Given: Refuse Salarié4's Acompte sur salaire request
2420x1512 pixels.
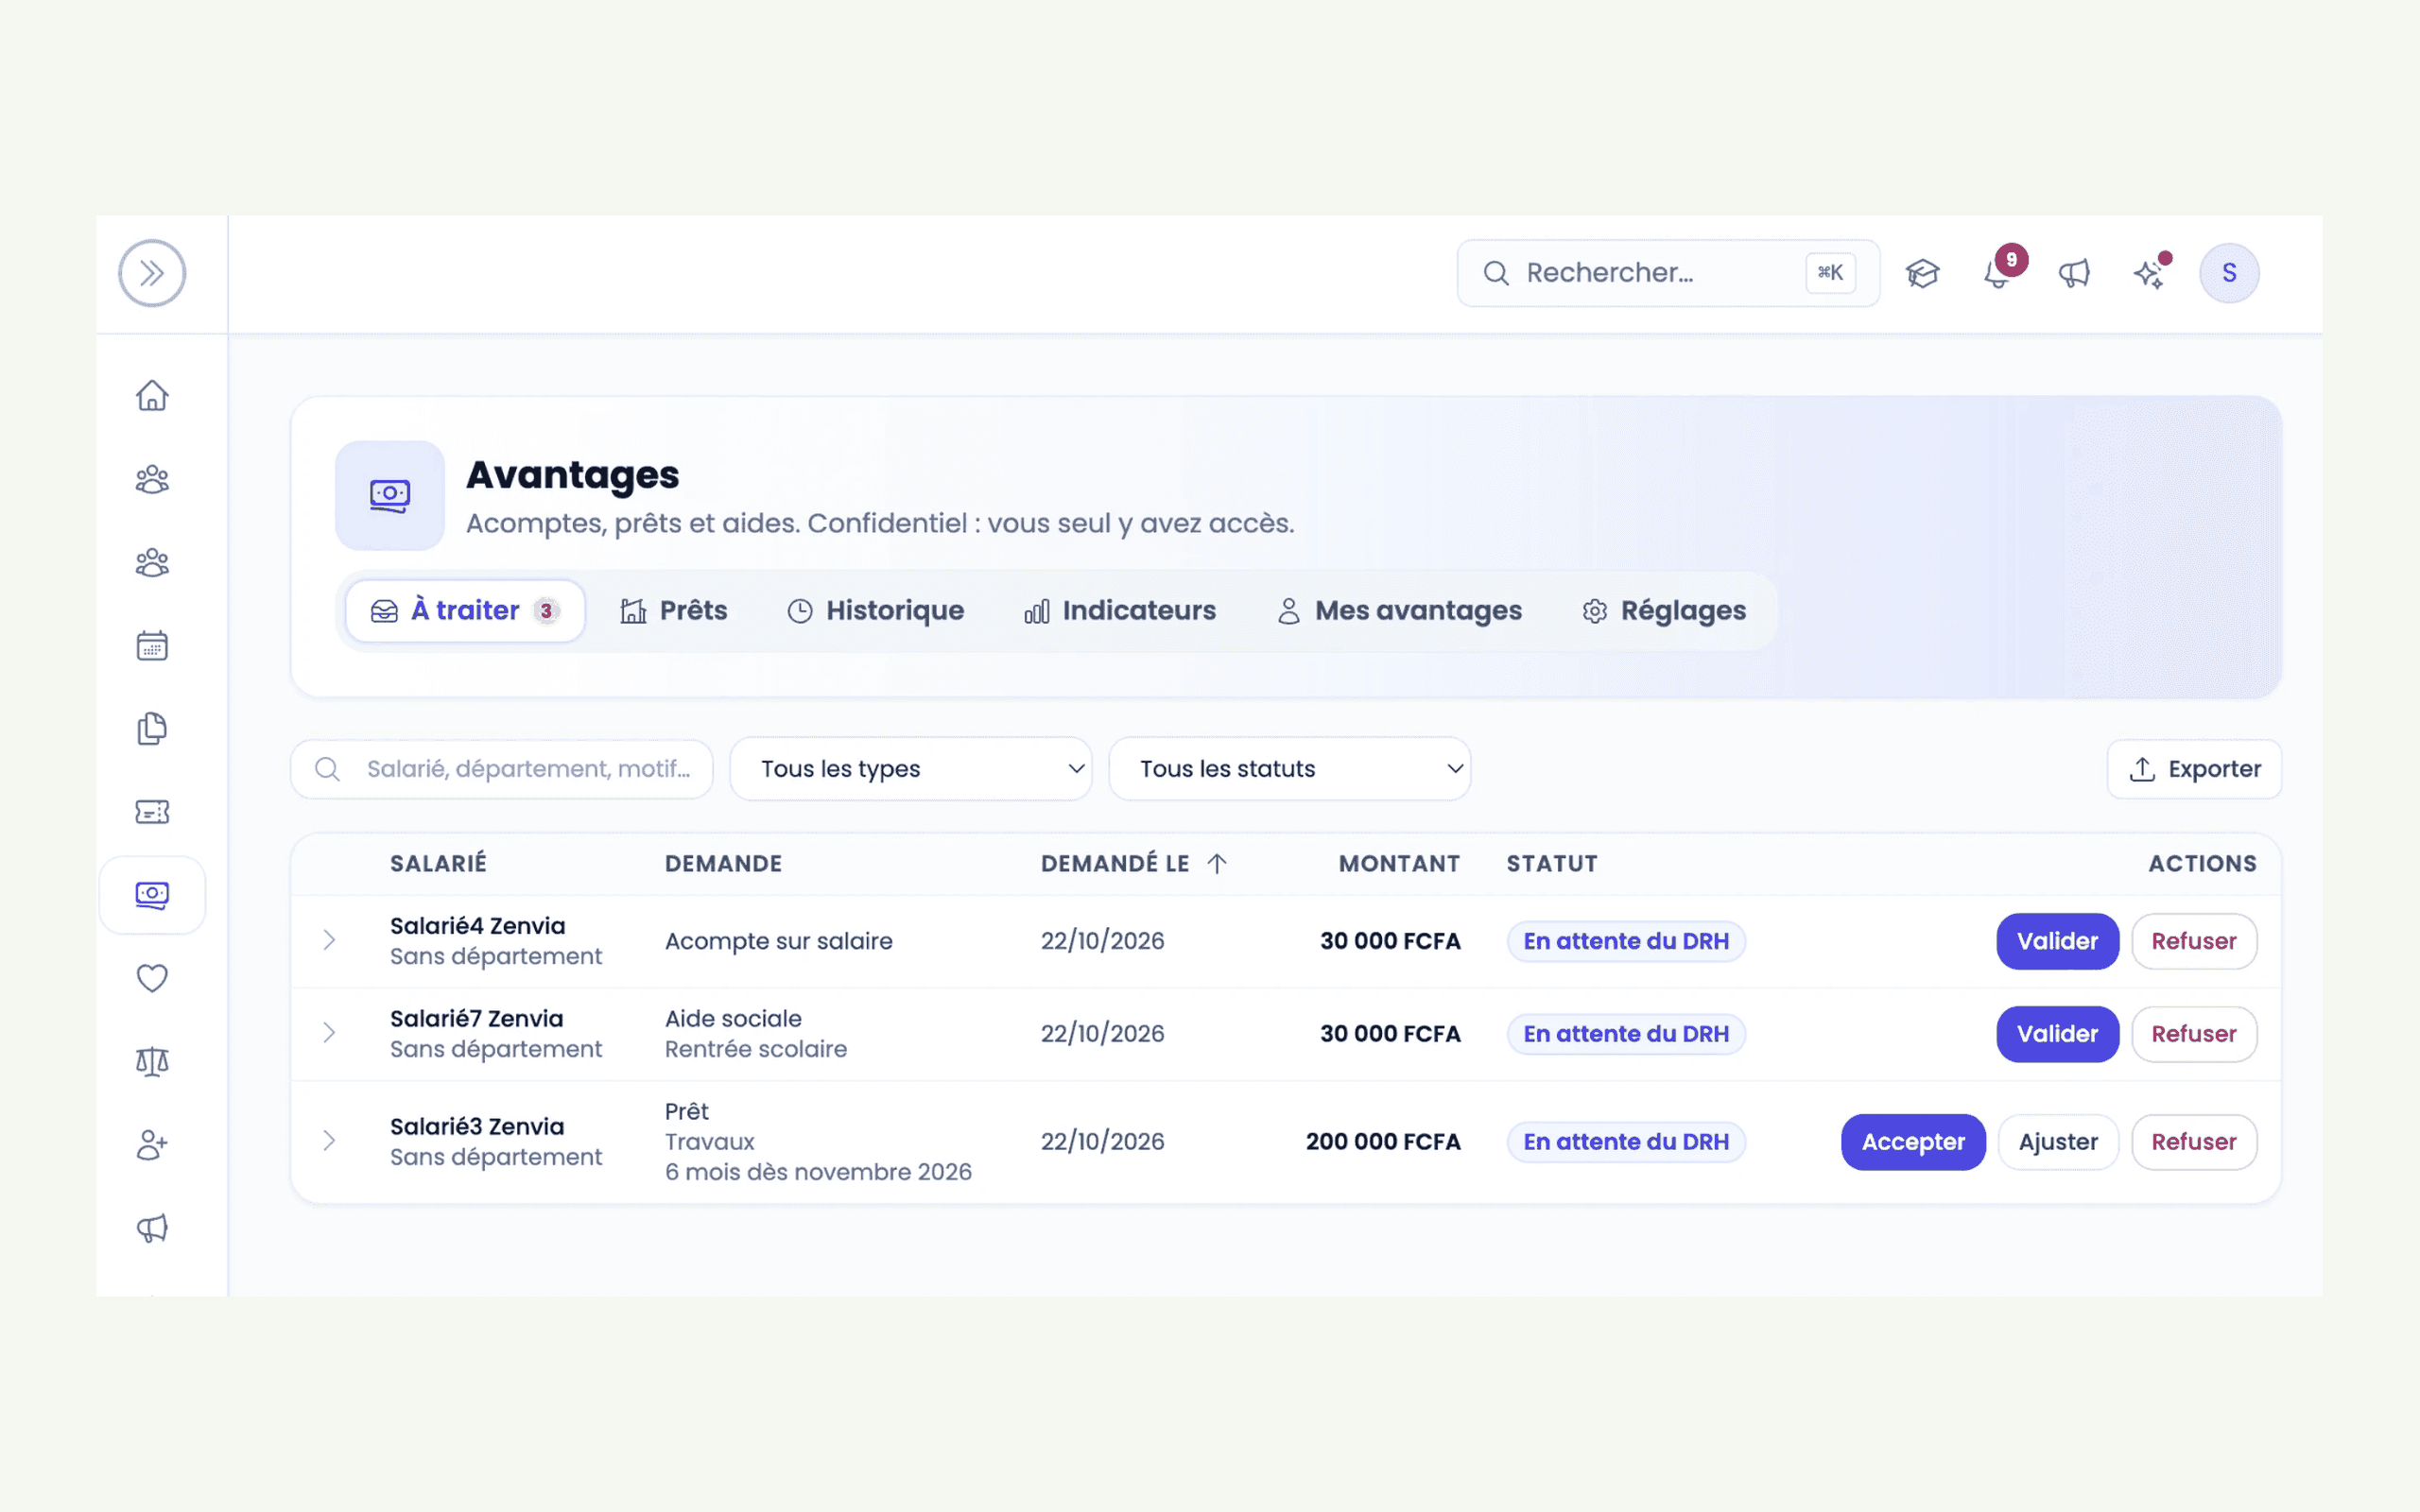Looking at the screenshot, I should pos(2194,941).
